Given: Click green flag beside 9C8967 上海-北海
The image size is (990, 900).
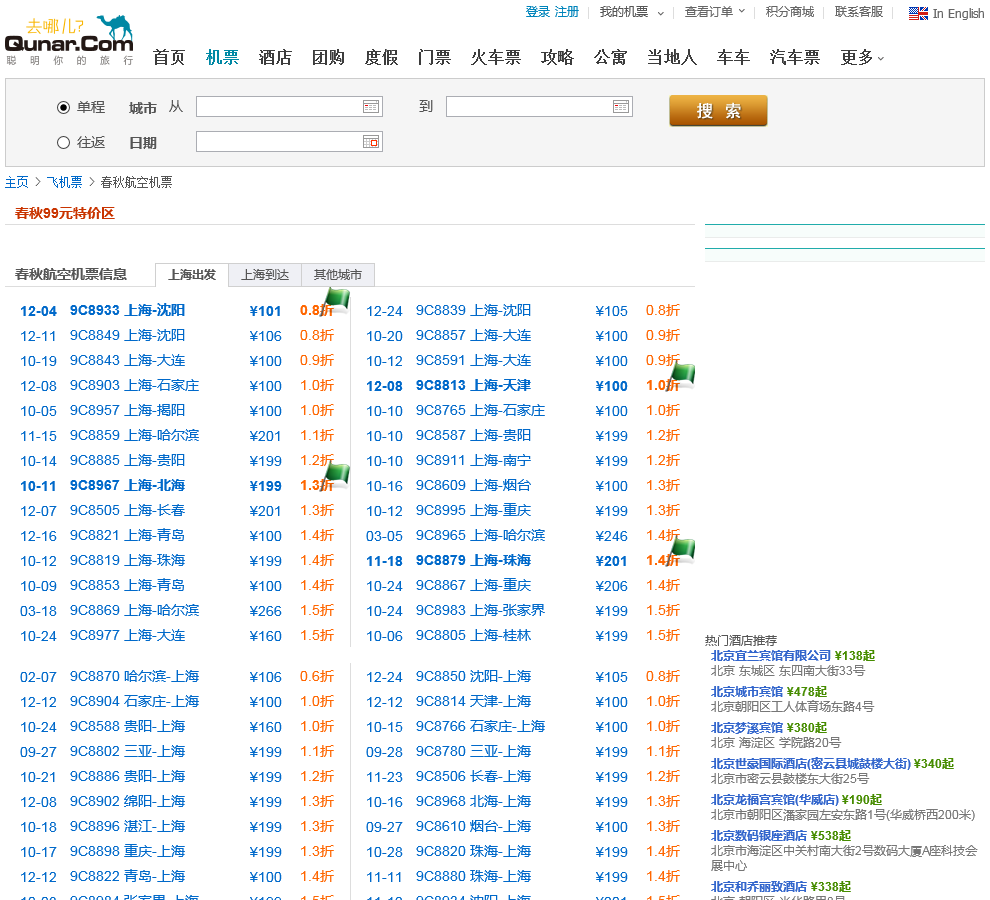Looking at the screenshot, I should click(x=338, y=474).
